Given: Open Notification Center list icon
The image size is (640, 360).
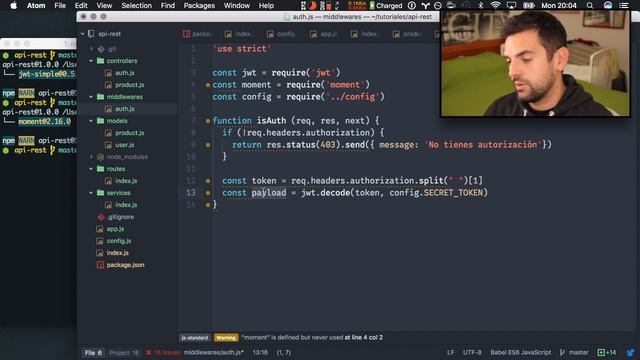Looking at the screenshot, I should click(x=623, y=6).
